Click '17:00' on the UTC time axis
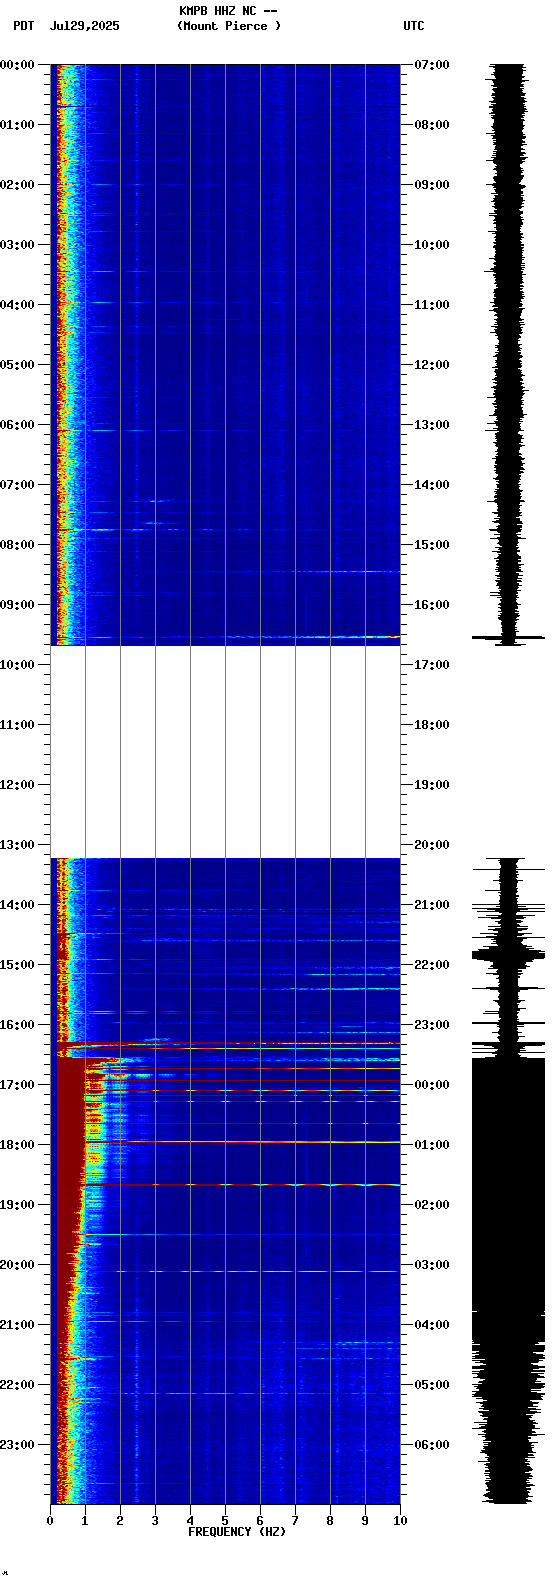 point(432,665)
